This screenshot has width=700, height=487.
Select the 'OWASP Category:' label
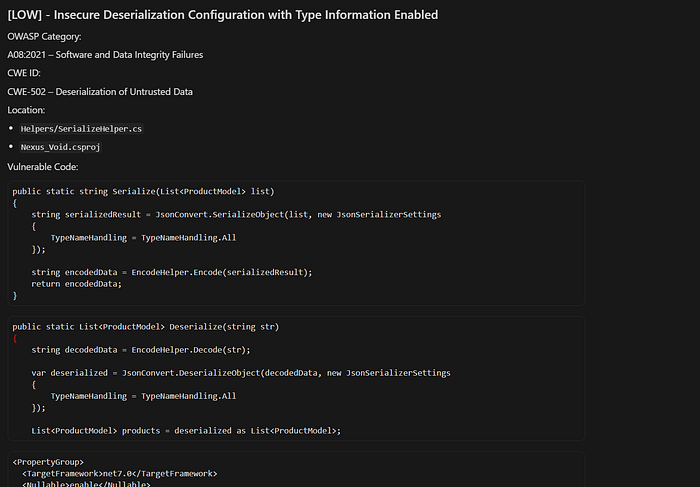point(44,37)
